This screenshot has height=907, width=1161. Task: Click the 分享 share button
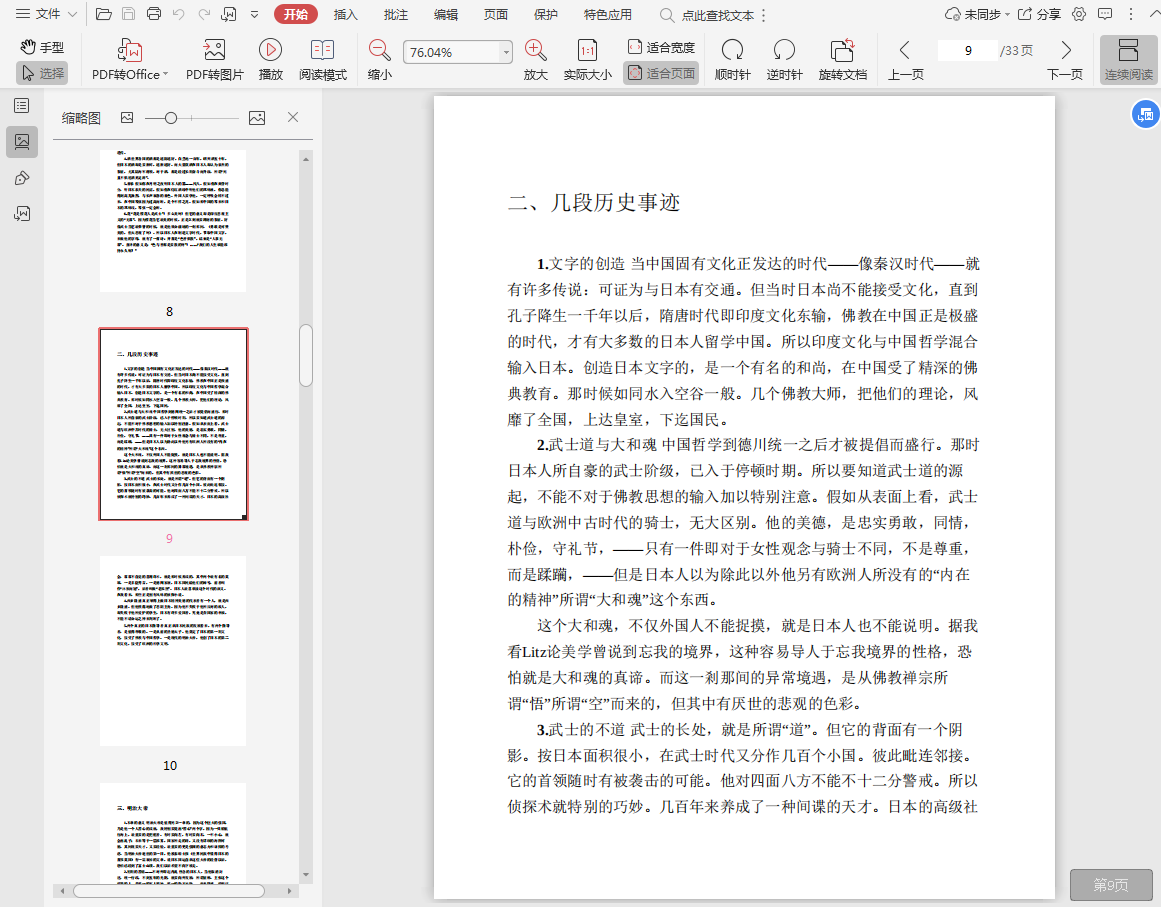(1040, 14)
